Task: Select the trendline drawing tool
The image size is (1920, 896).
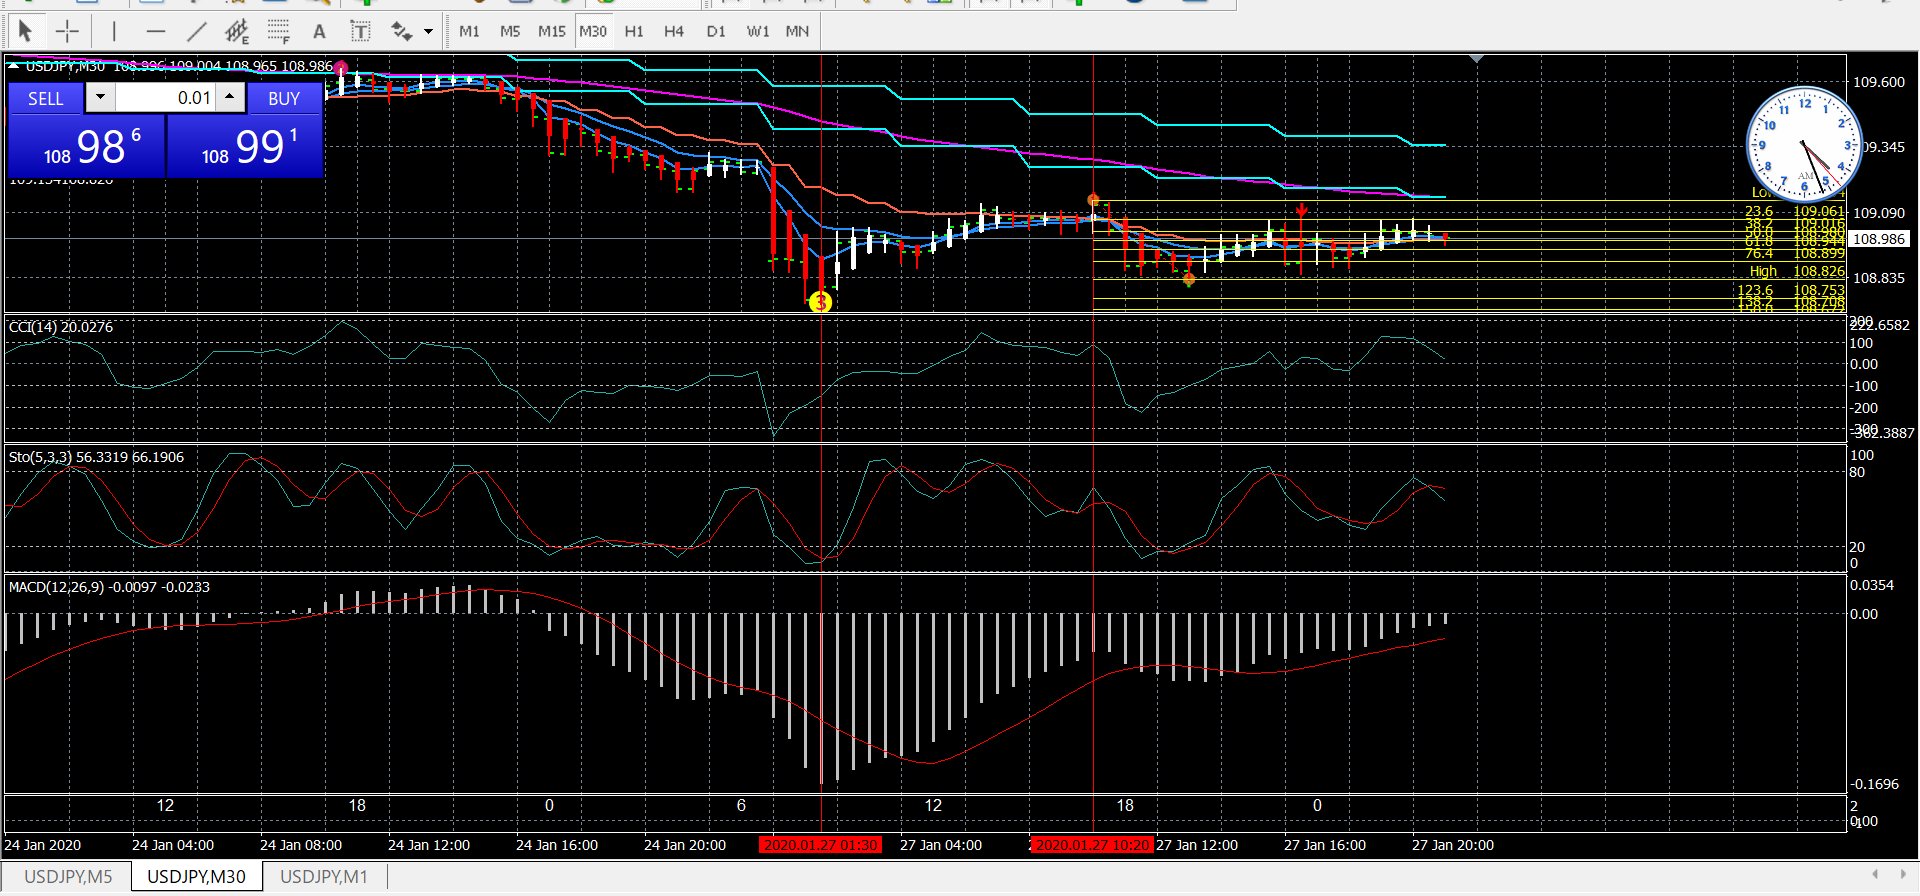Action: 196,31
